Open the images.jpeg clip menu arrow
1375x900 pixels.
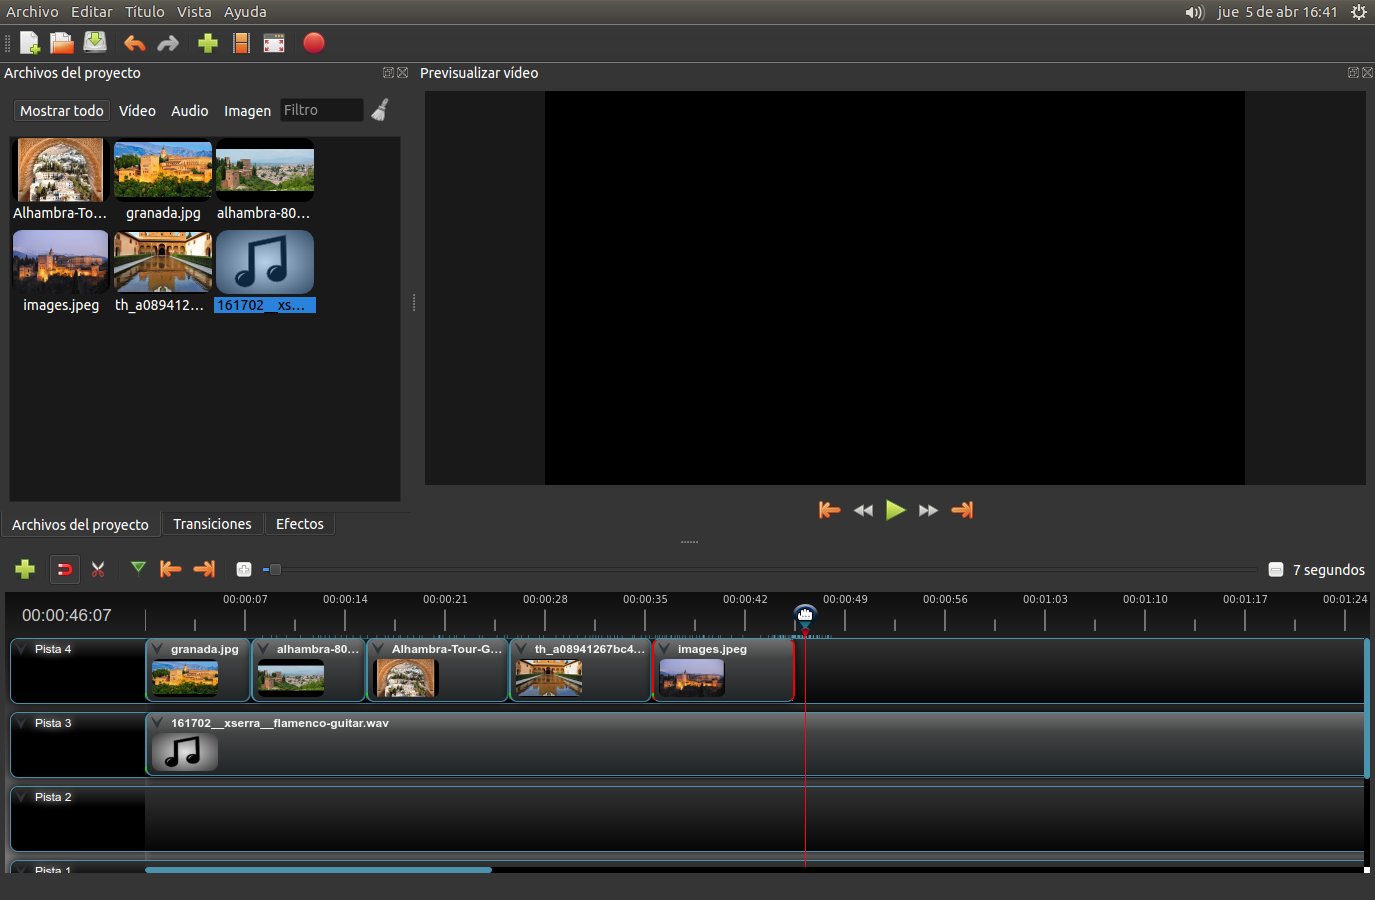[x=665, y=649]
